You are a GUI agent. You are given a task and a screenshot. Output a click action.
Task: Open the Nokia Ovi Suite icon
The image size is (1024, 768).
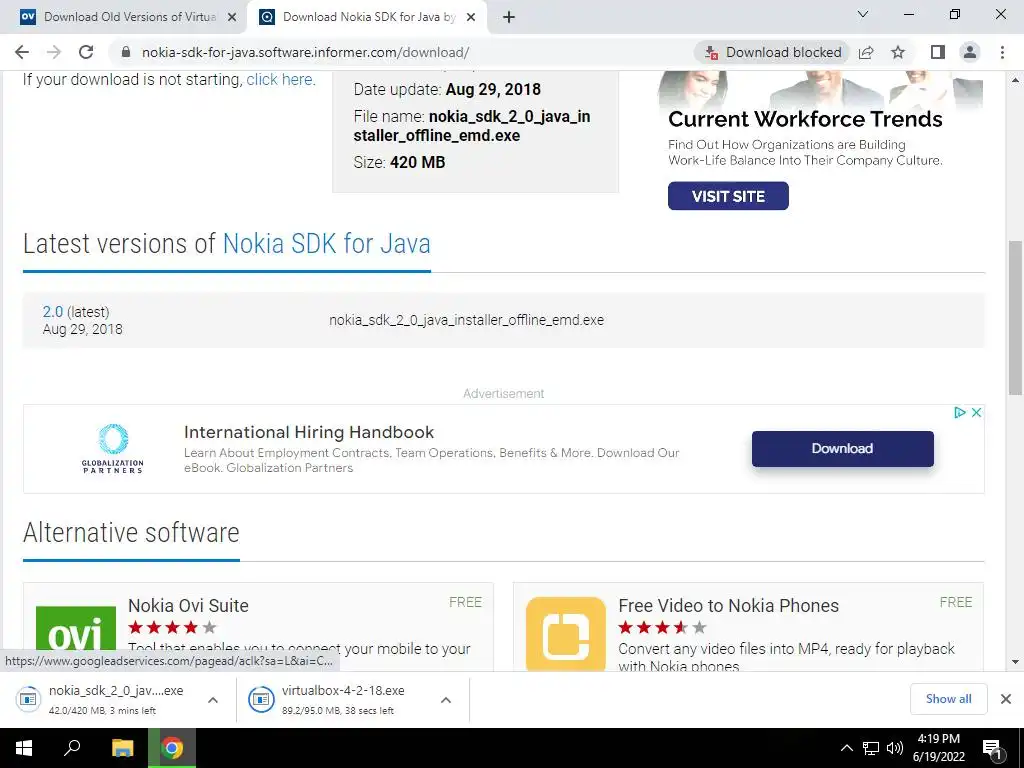click(x=76, y=630)
